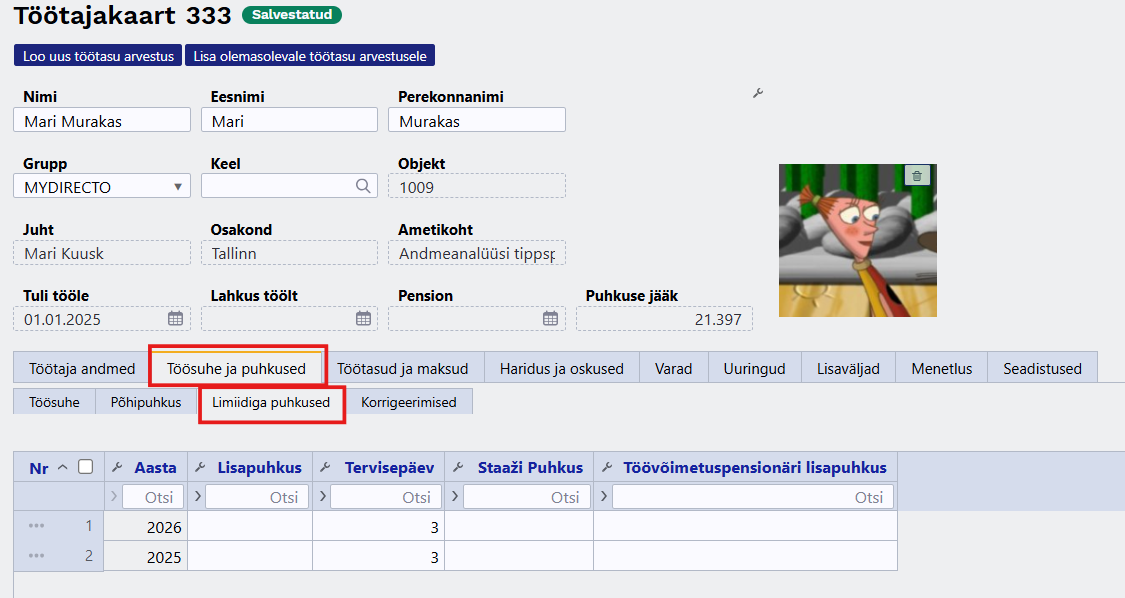Open calendar picker for Pension field
The width and height of the screenshot is (1125, 598).
(550, 318)
